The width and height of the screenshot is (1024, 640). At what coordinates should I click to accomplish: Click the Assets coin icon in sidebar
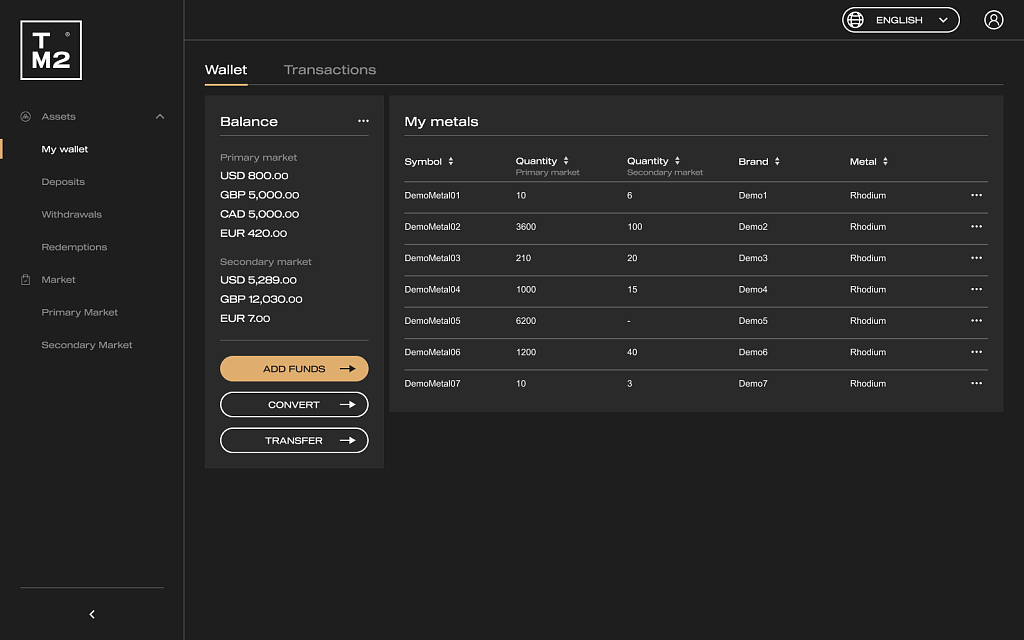25,116
